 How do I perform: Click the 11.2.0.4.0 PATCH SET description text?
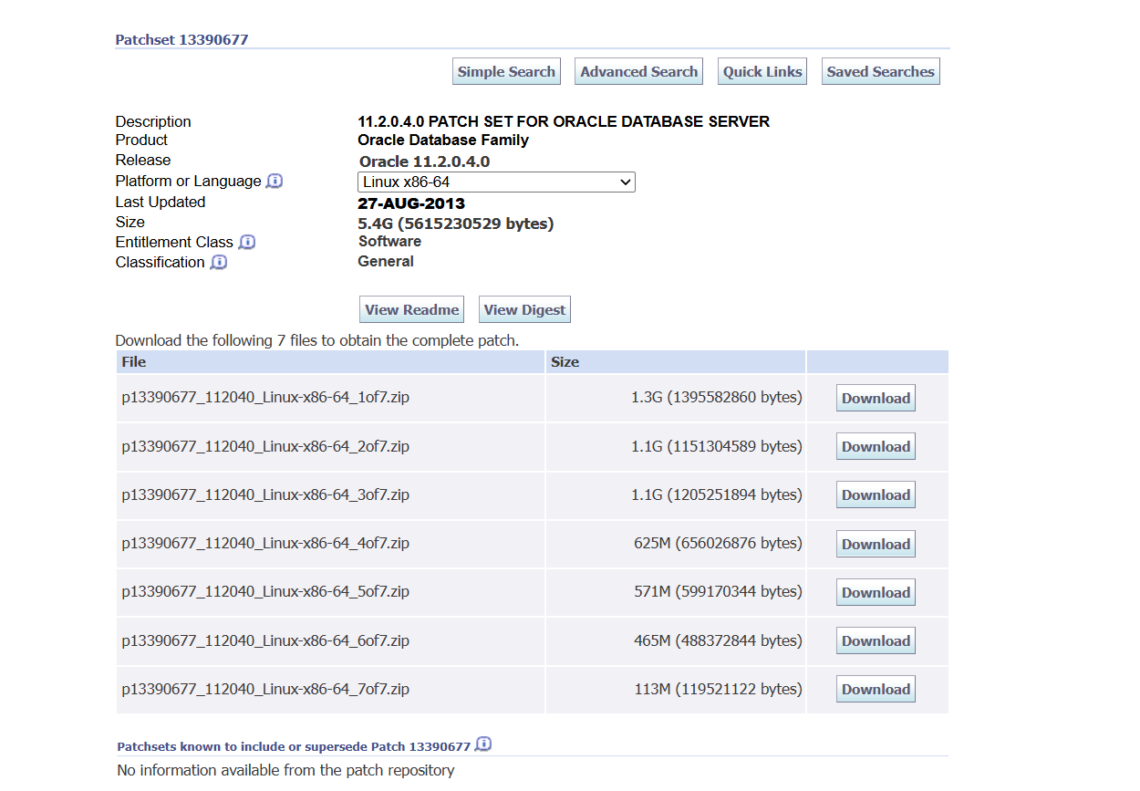pos(563,121)
